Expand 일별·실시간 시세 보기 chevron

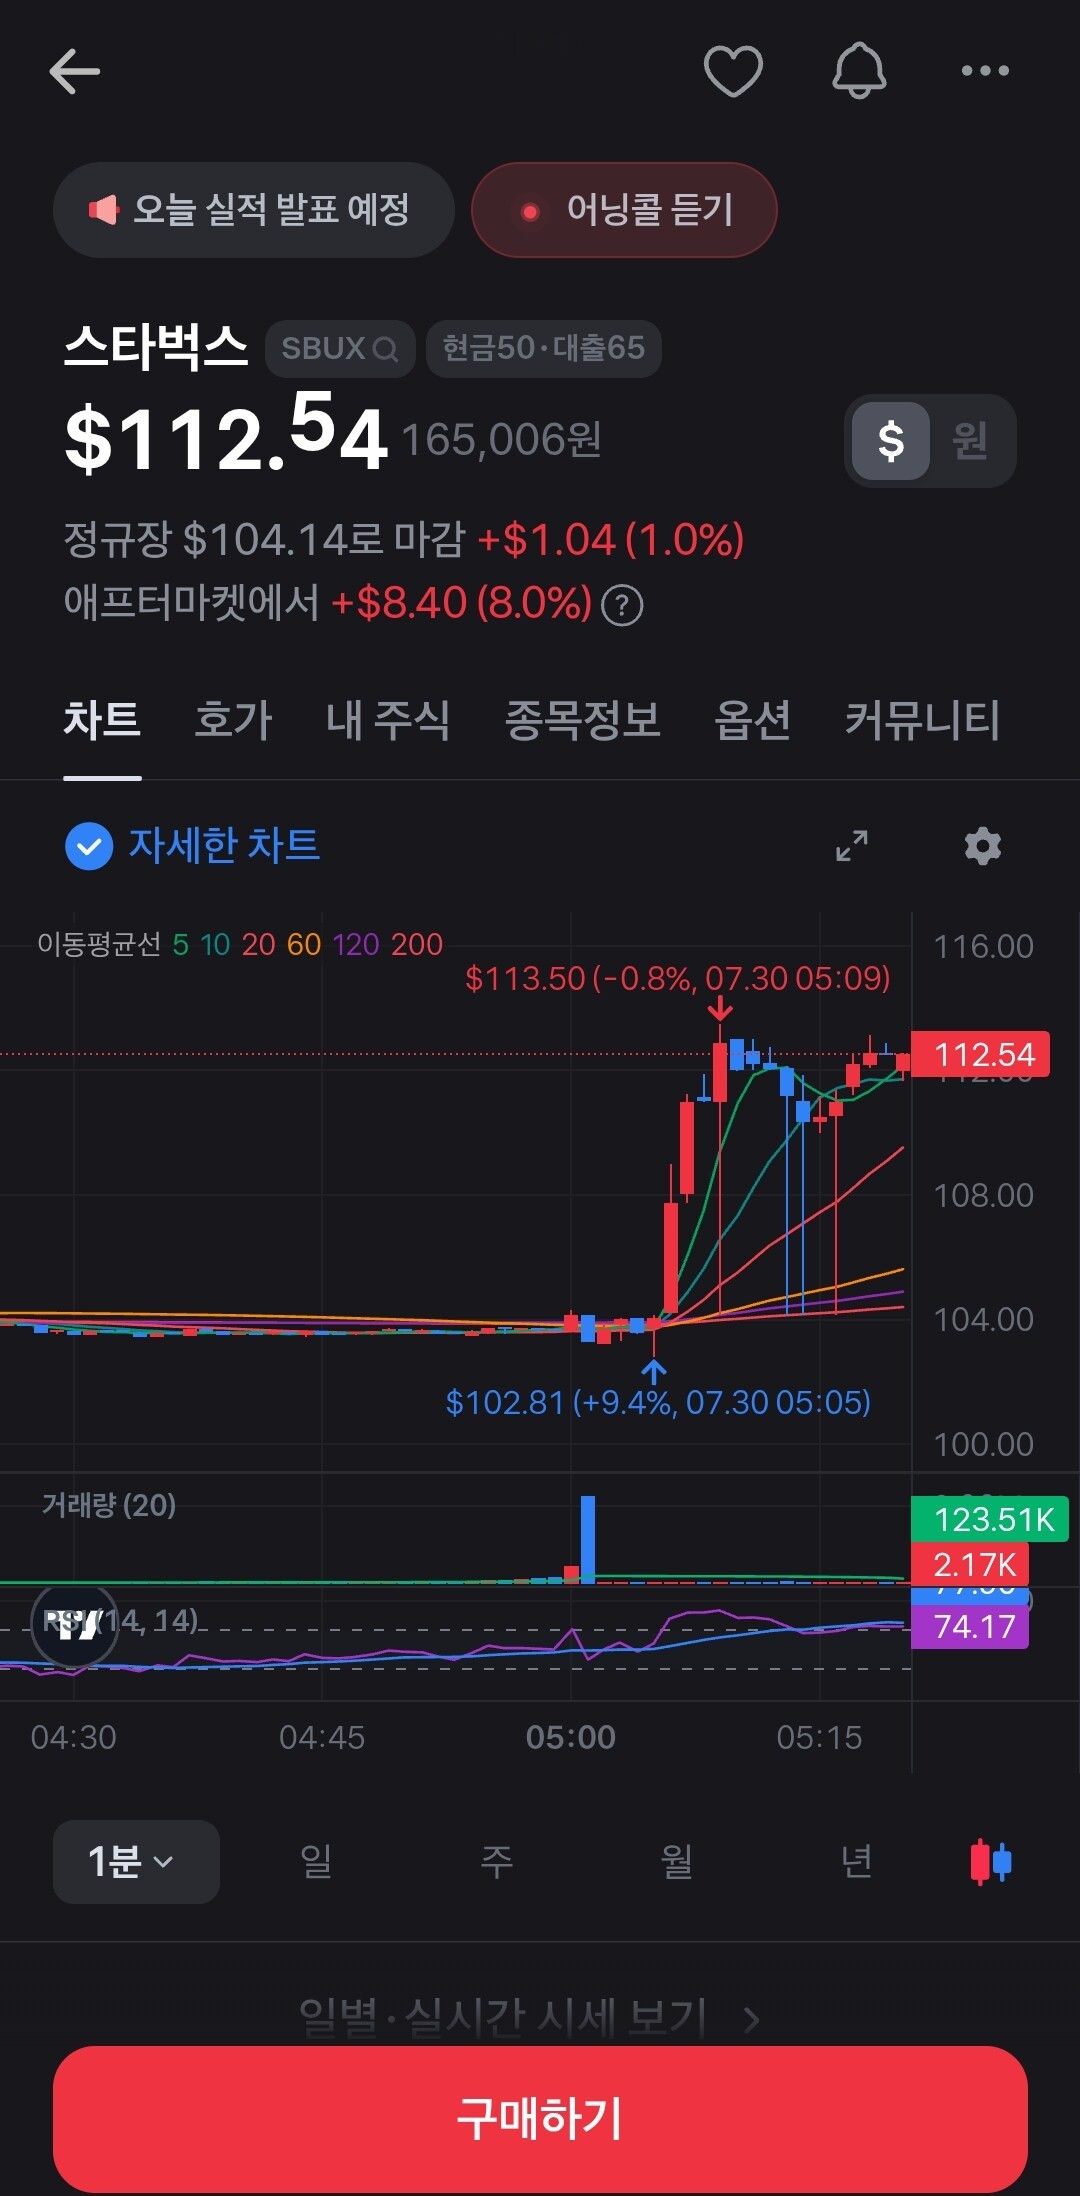coord(752,2019)
